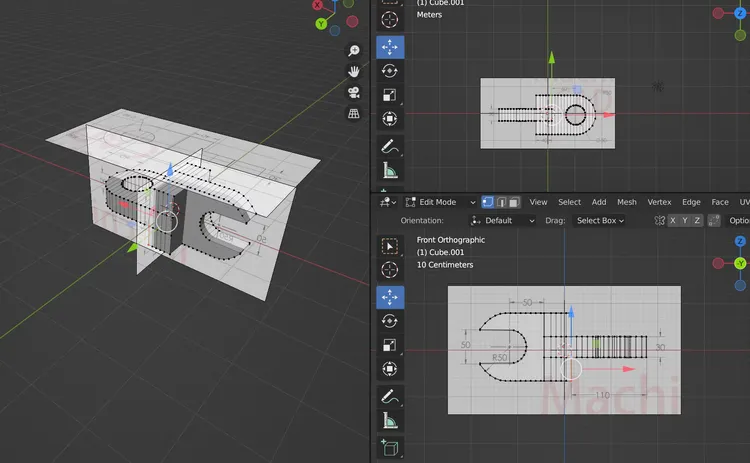Choose Measure tool in Front Orthographic viewport
This screenshot has height=463, width=750.
[x=390, y=420]
